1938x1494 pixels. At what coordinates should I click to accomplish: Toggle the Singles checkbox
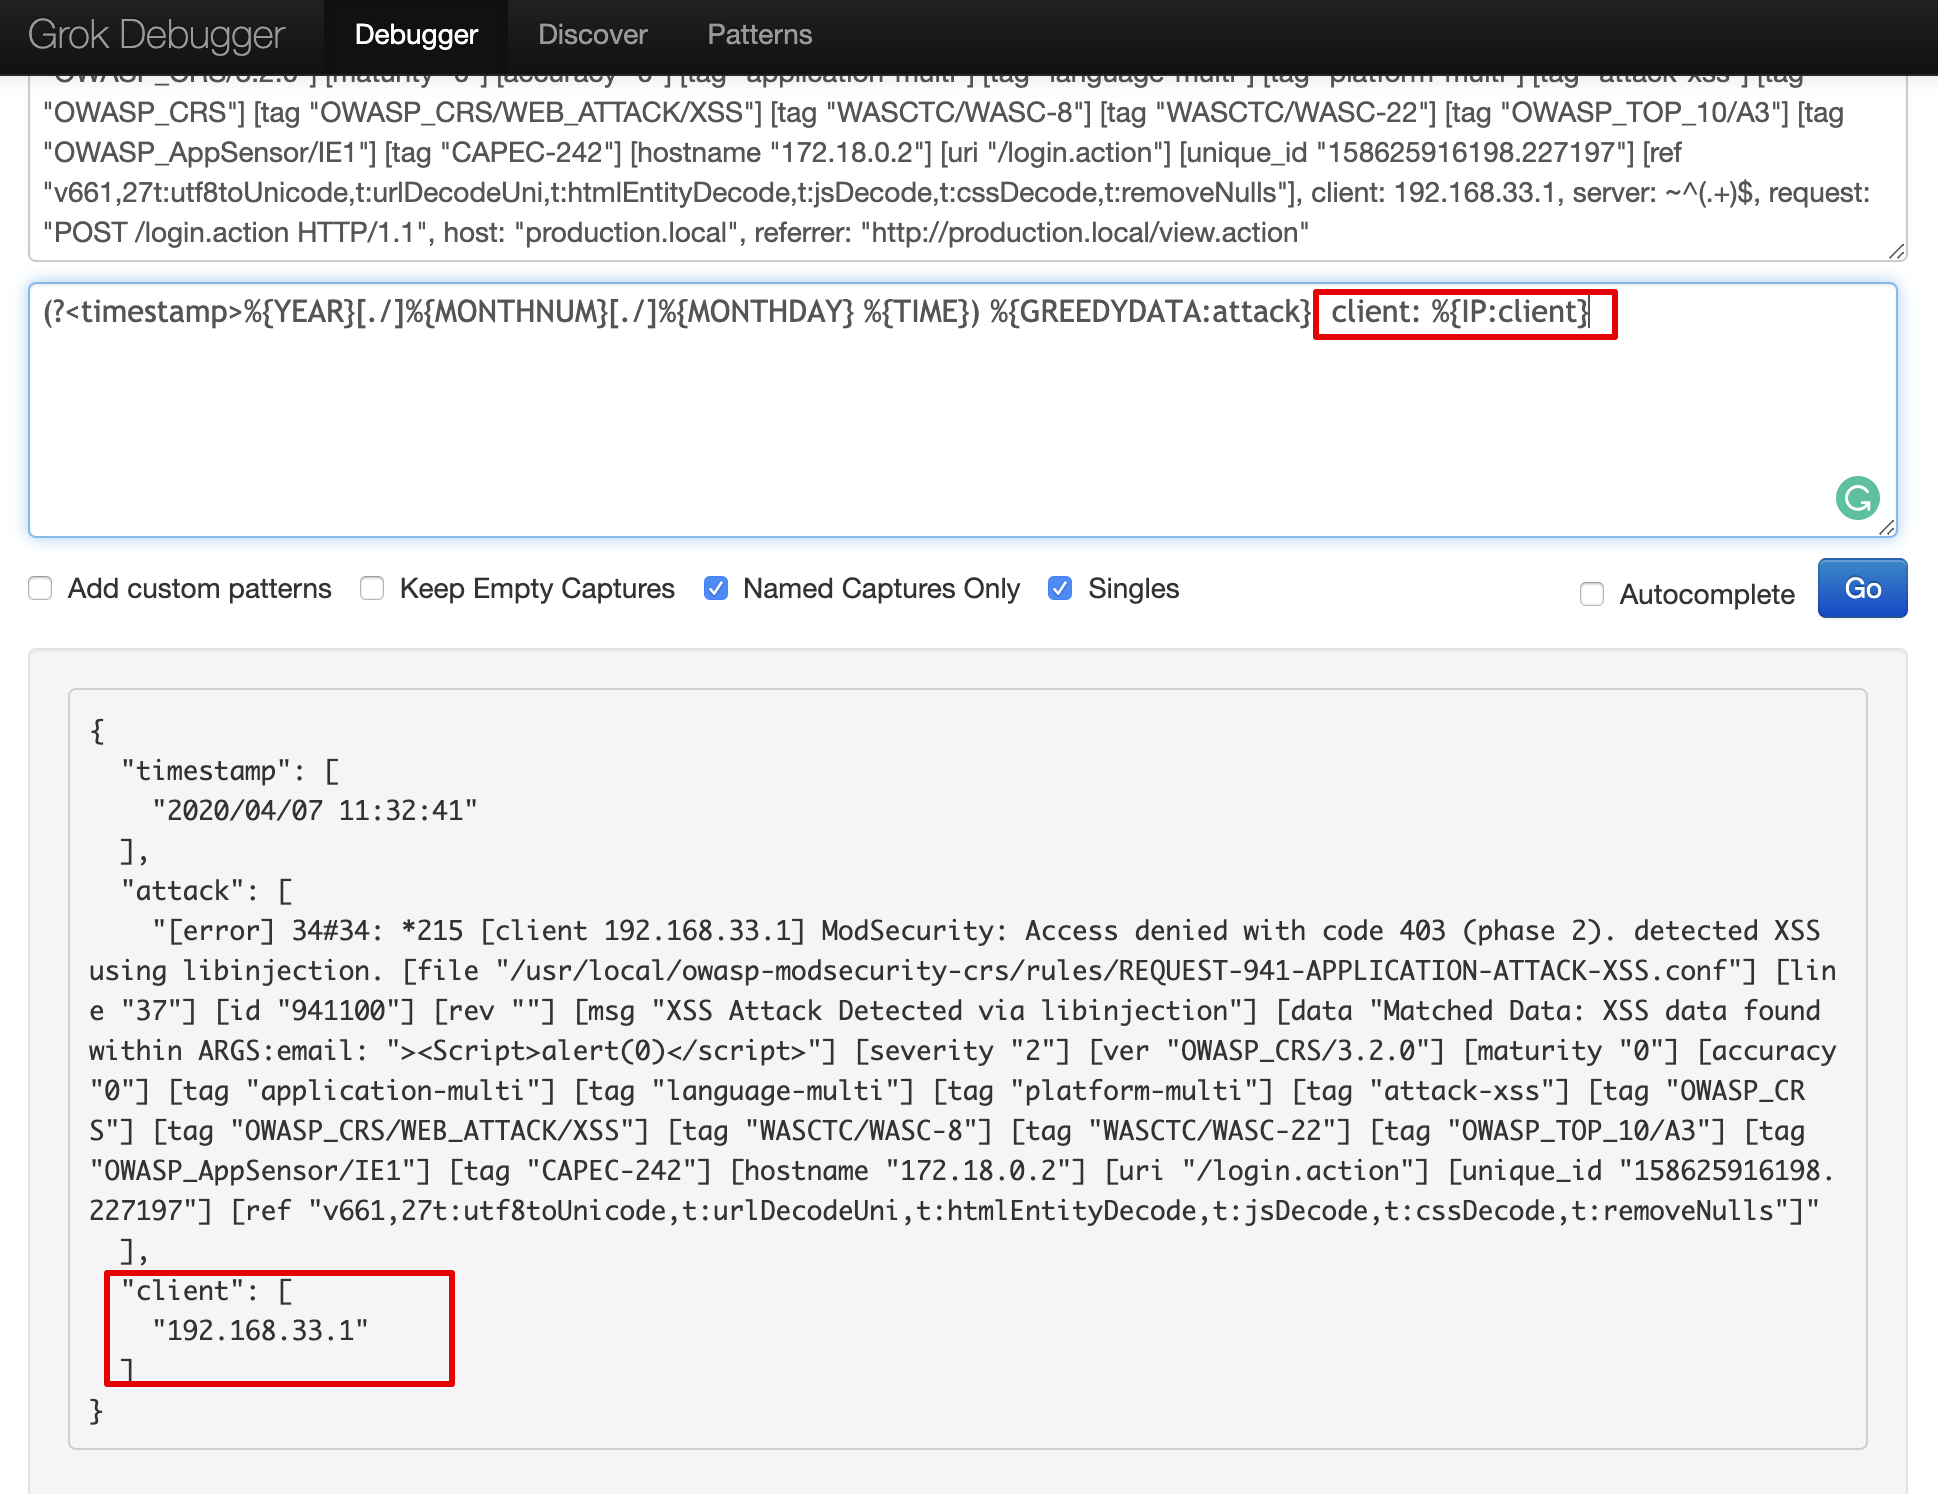click(x=1060, y=588)
